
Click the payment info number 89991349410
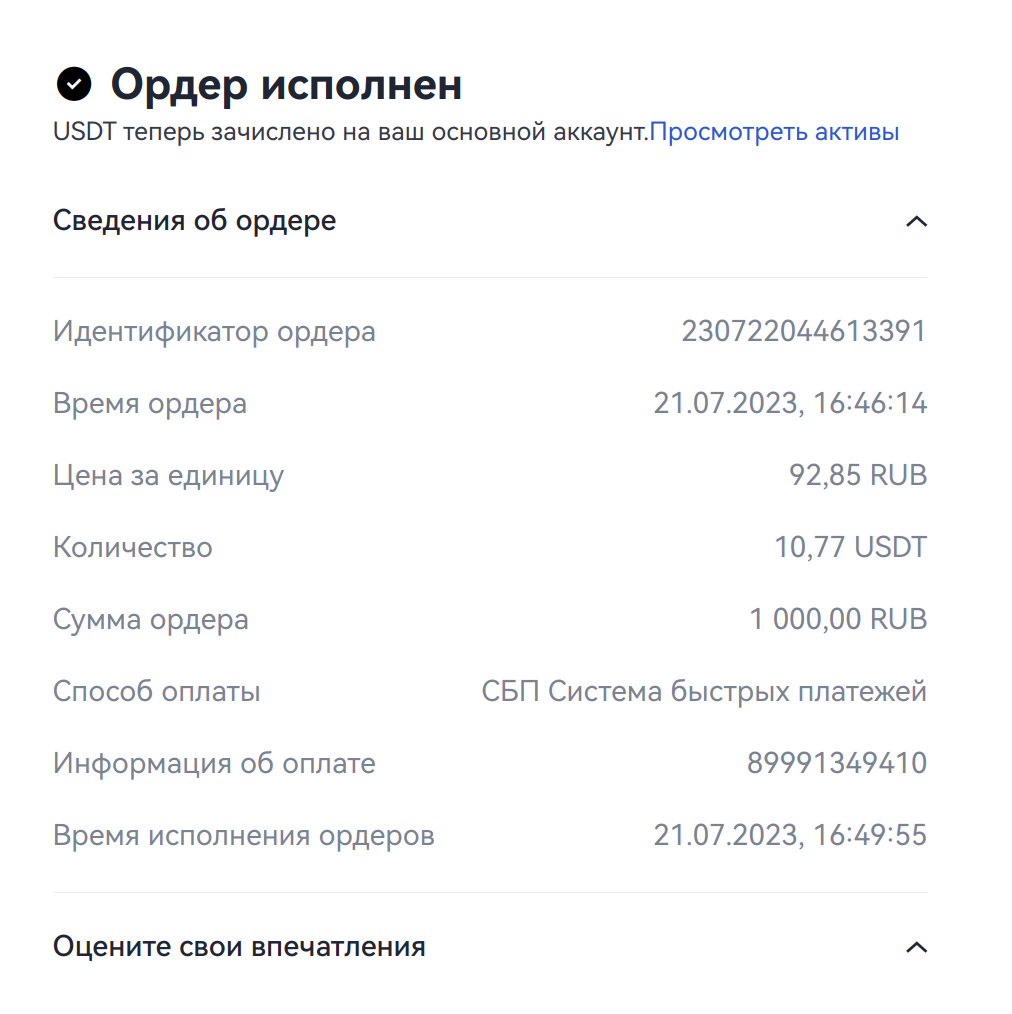[x=836, y=764]
